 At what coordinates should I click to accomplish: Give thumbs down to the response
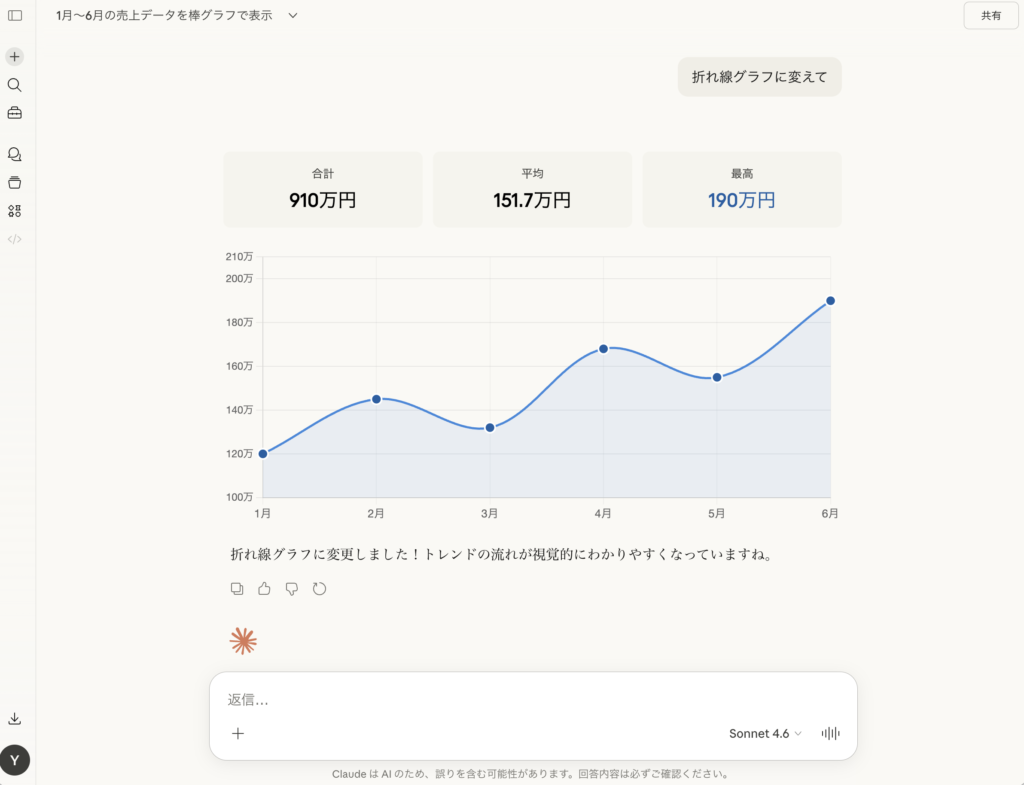click(292, 589)
